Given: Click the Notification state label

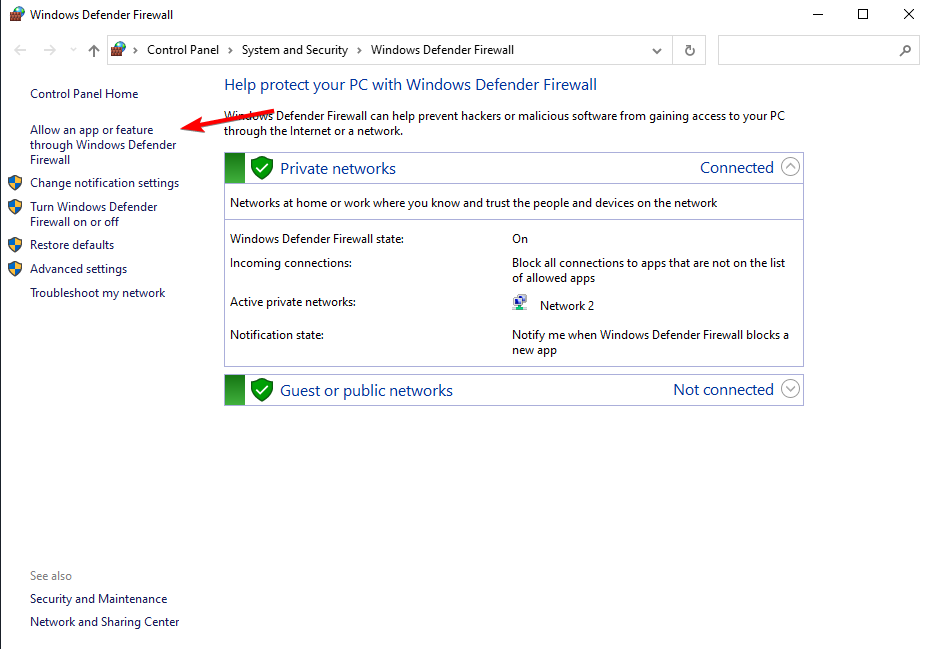Looking at the screenshot, I should (277, 335).
